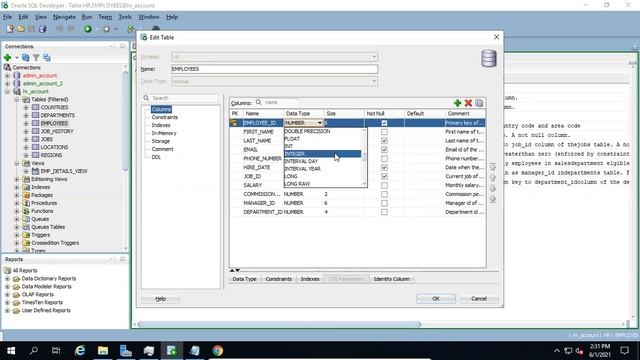This screenshot has height=360, width=640.
Task: Select DDL in the left category list
Action: (156, 157)
